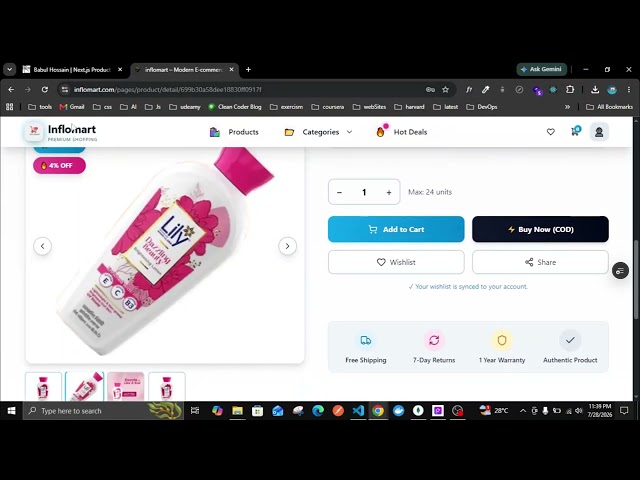640x480 pixels.
Task: Add product to Wishlist
Action: point(396,262)
